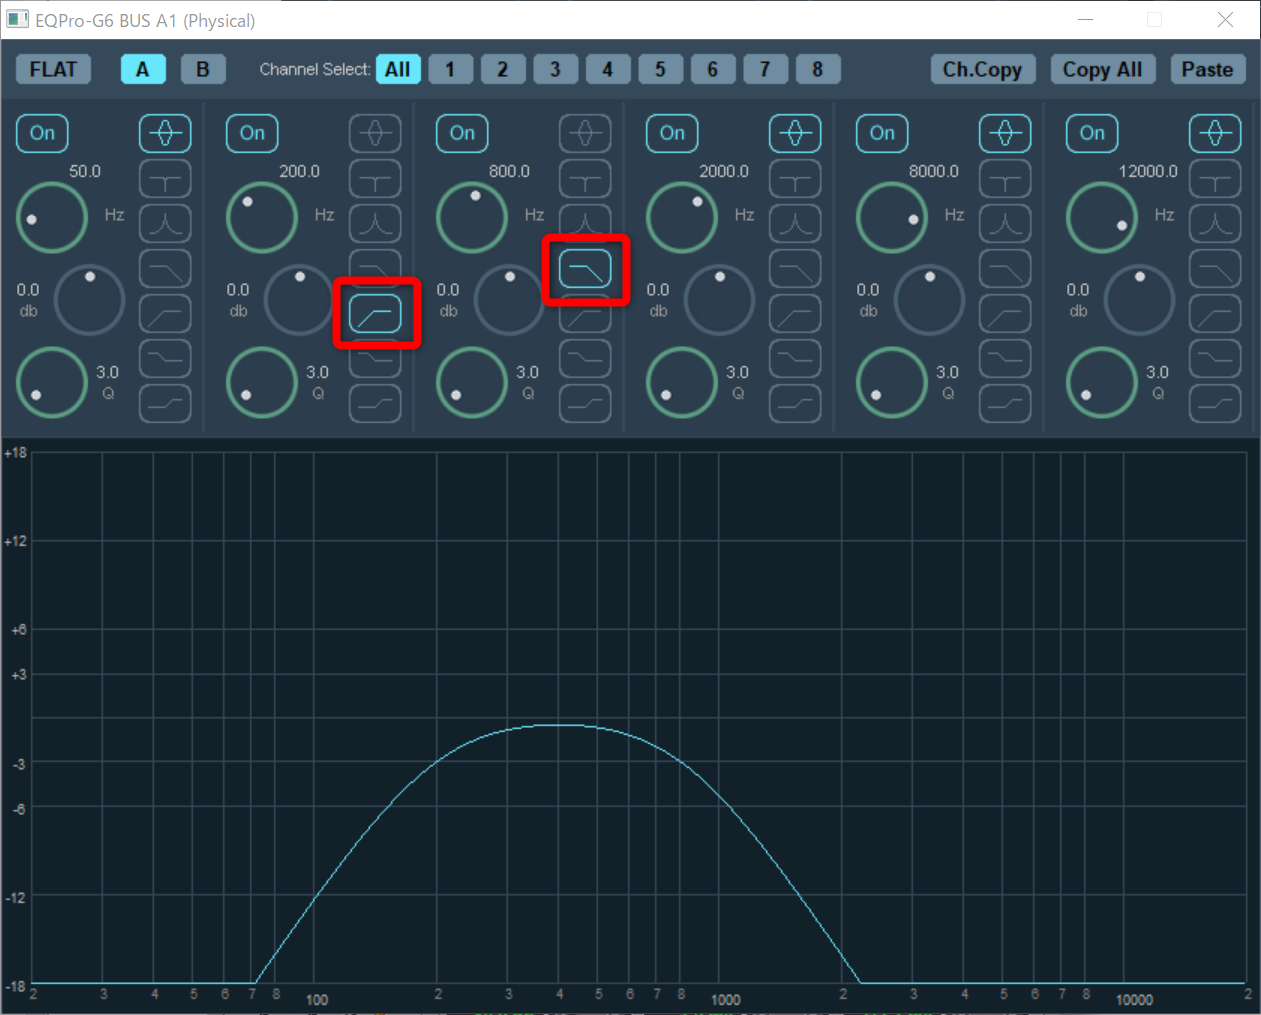Toggle the On switch for the 50 Hz band
Viewport: 1261px width, 1015px height.
click(x=42, y=133)
